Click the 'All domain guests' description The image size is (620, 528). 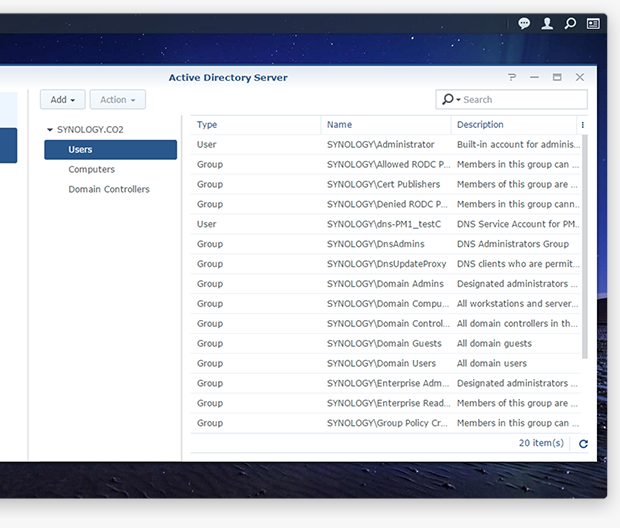[494, 343]
